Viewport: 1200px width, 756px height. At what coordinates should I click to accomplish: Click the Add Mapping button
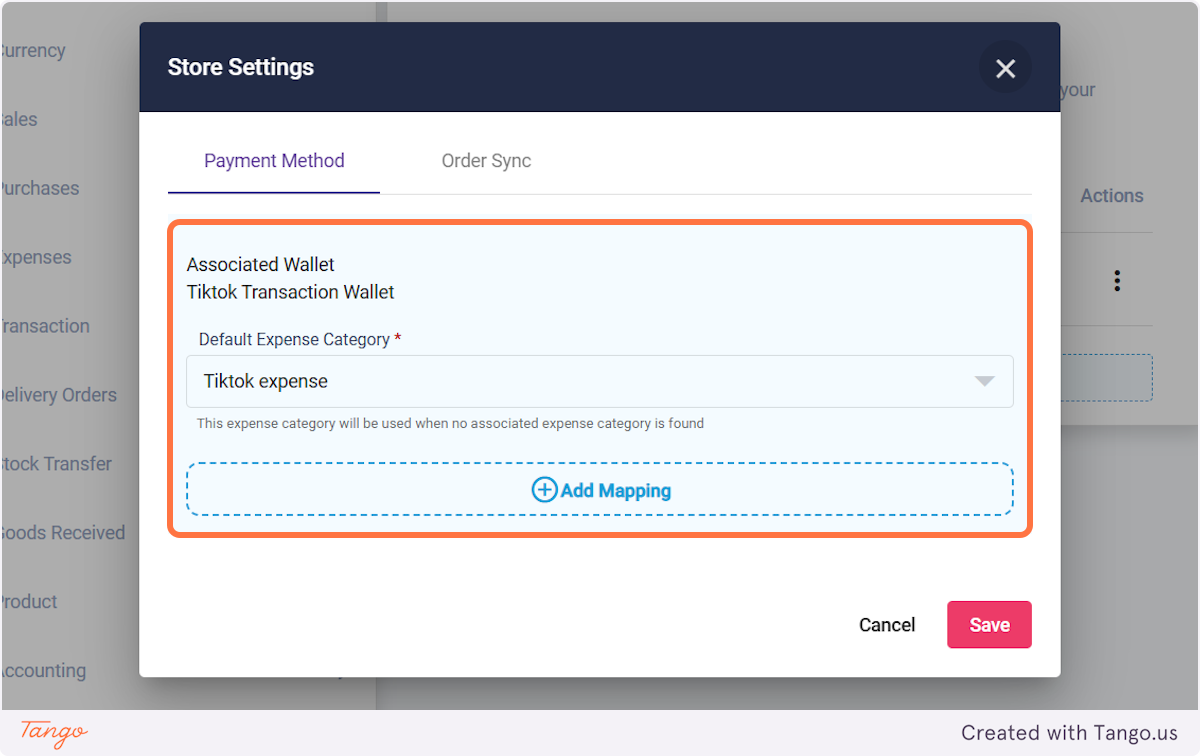click(x=600, y=489)
